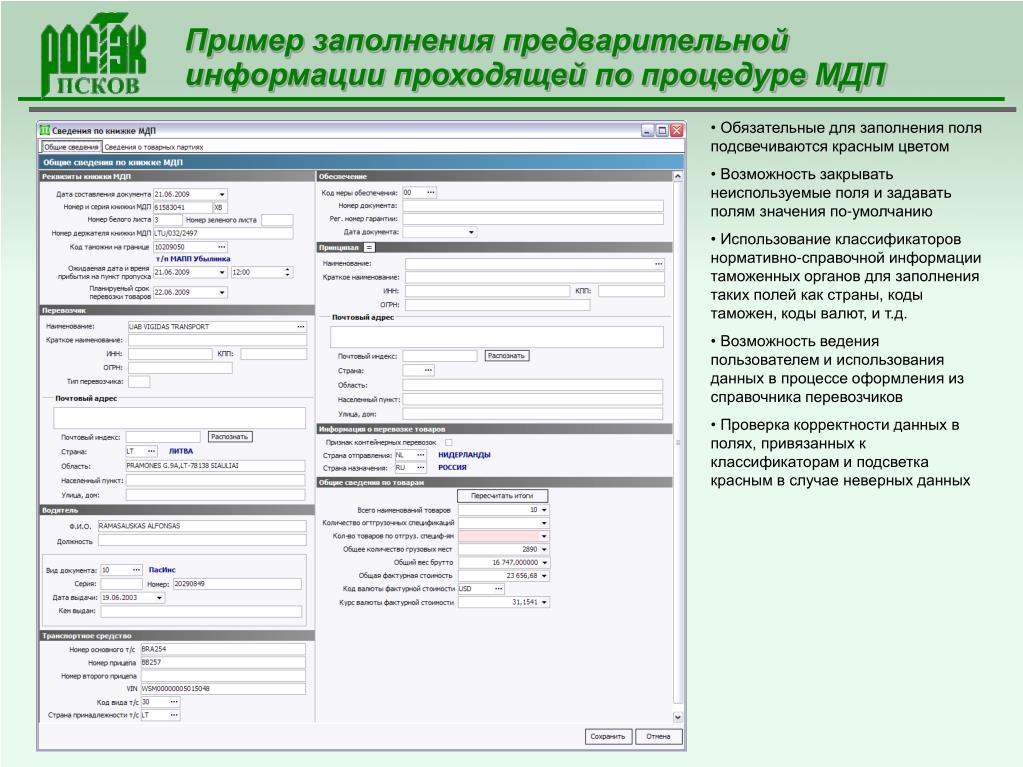The width and height of the screenshot is (1023, 767).
Task: Open Страна принадлежности т/с lookup button
Action: [x=174, y=715]
